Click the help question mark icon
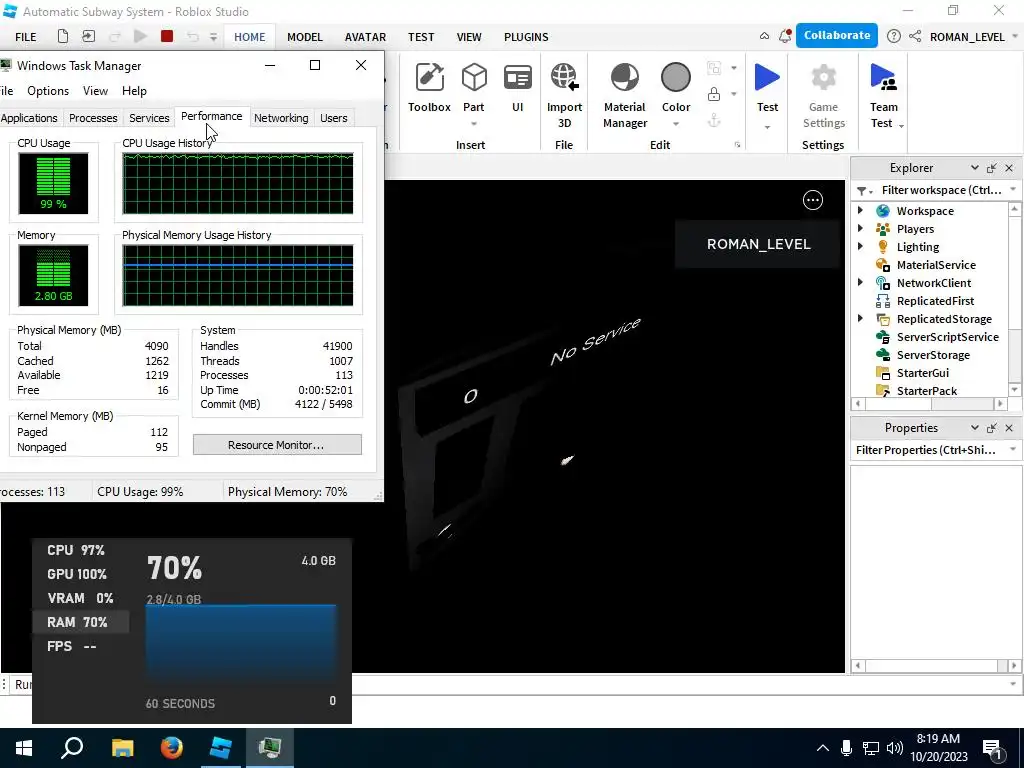This screenshot has width=1024, height=768. pyautogui.click(x=893, y=37)
